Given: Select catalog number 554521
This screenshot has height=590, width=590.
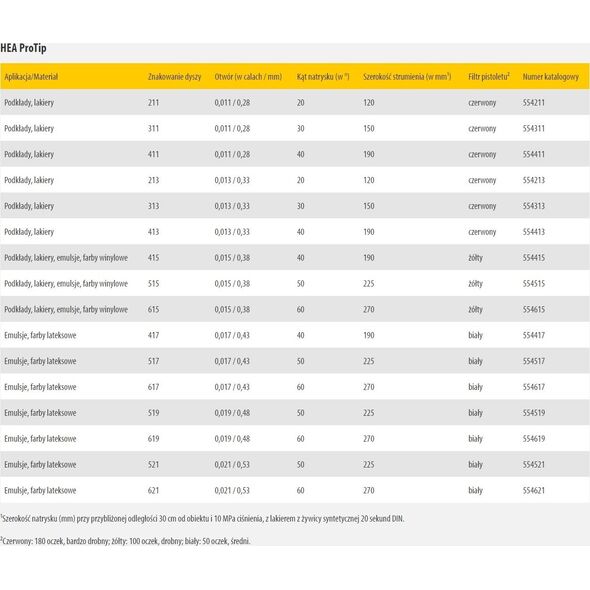Looking at the screenshot, I should pos(534,464).
